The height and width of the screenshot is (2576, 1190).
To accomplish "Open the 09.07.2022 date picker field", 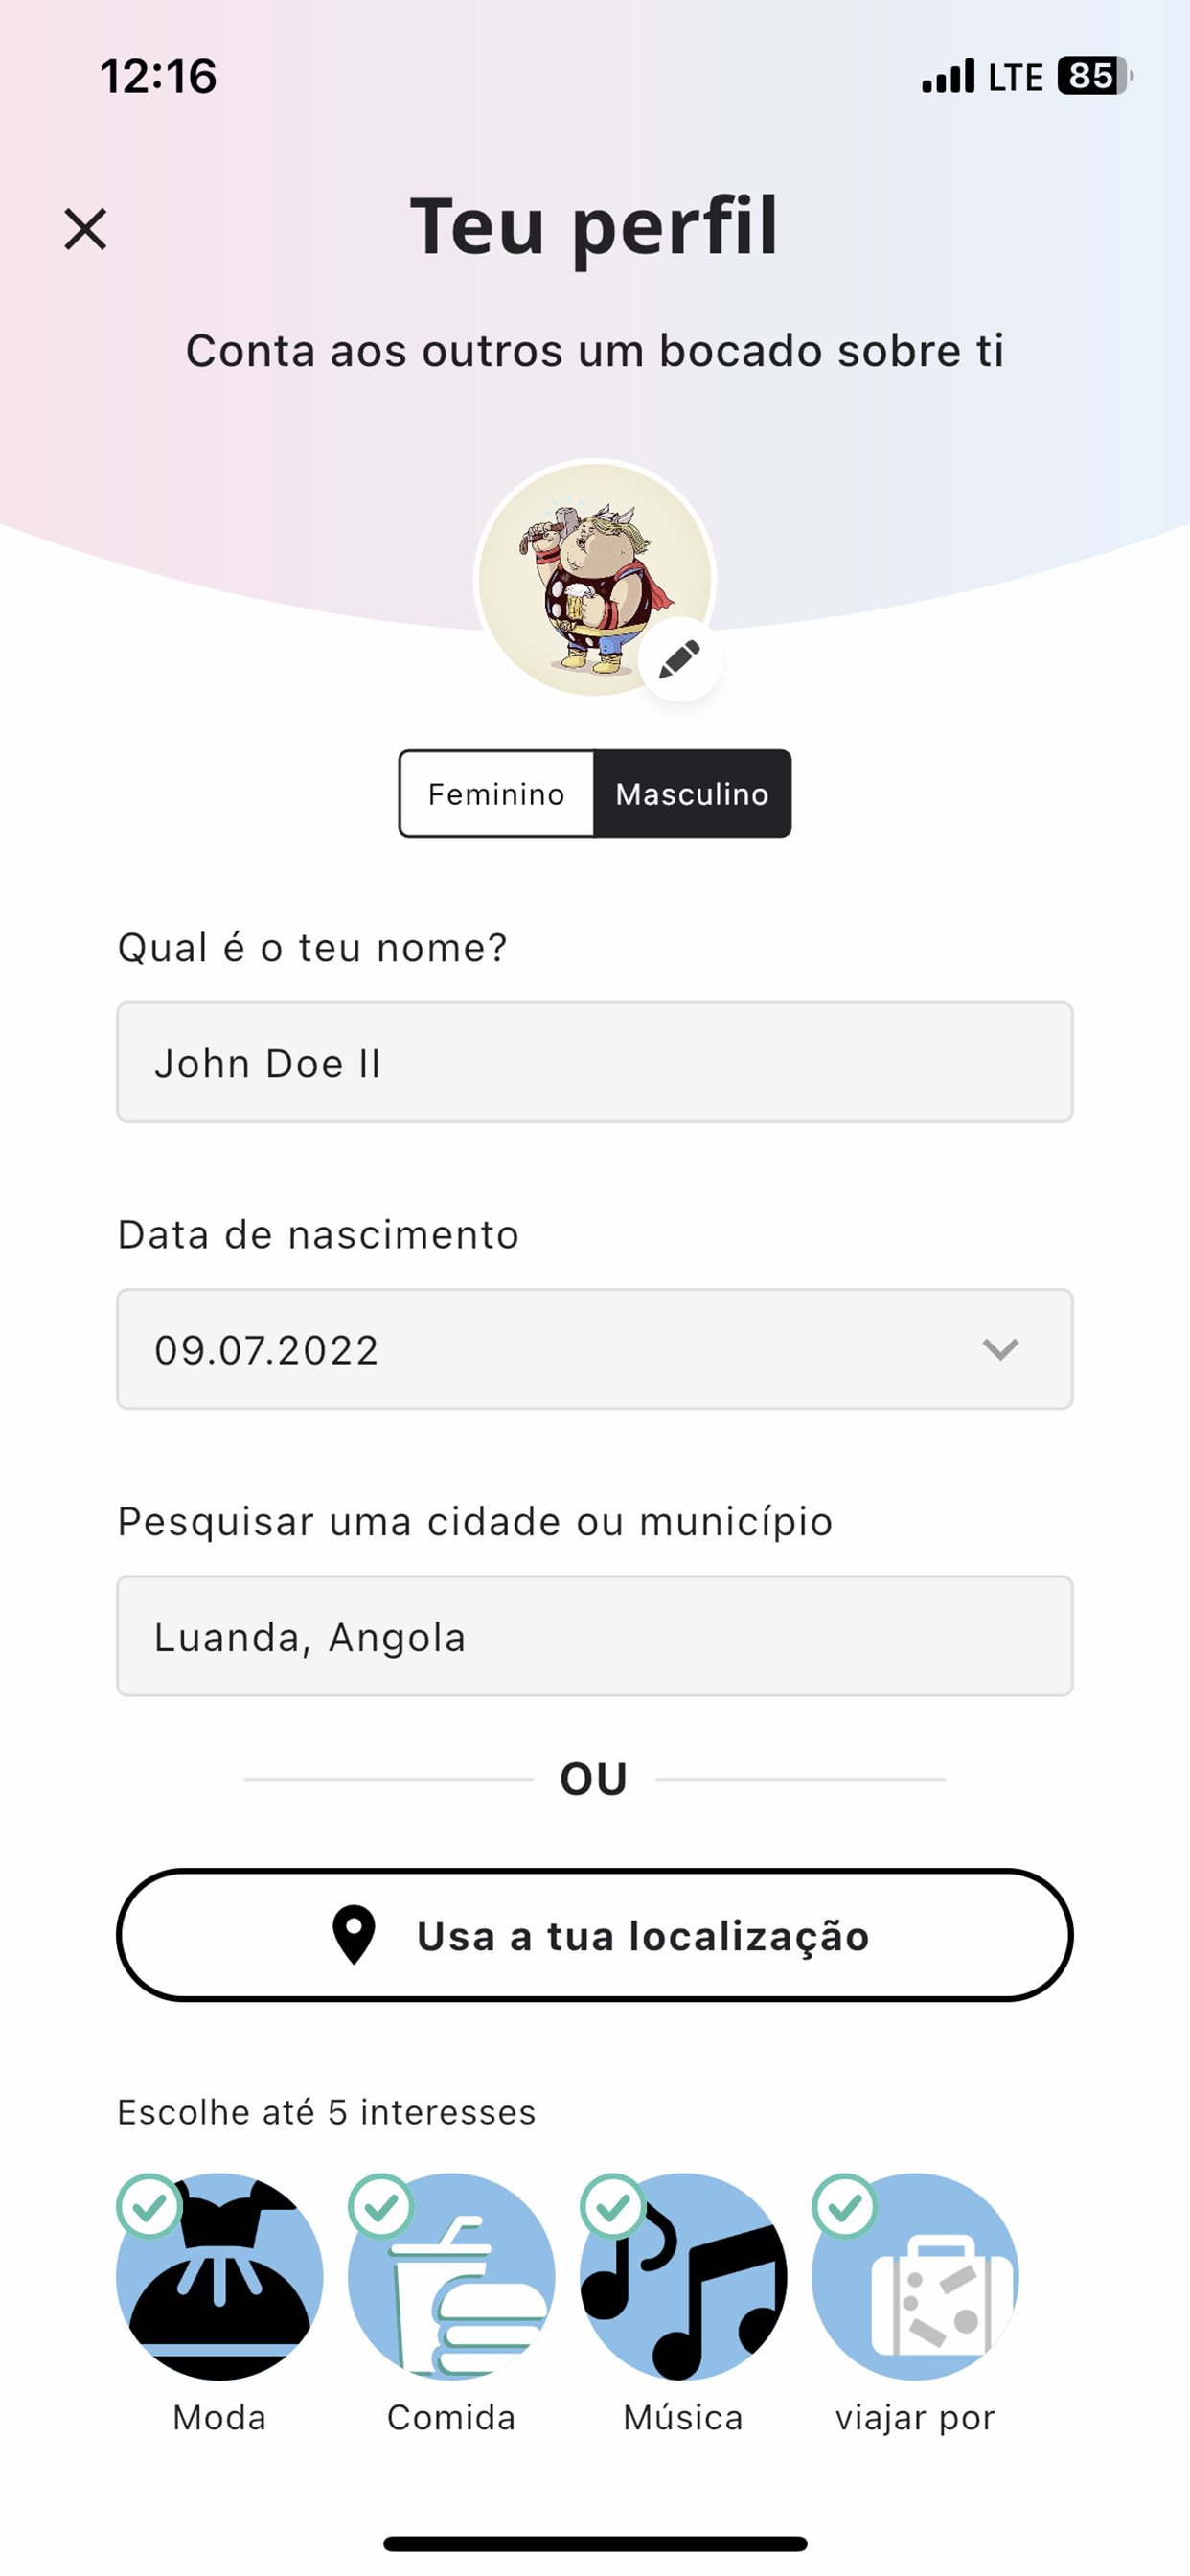I will click(x=595, y=1349).
